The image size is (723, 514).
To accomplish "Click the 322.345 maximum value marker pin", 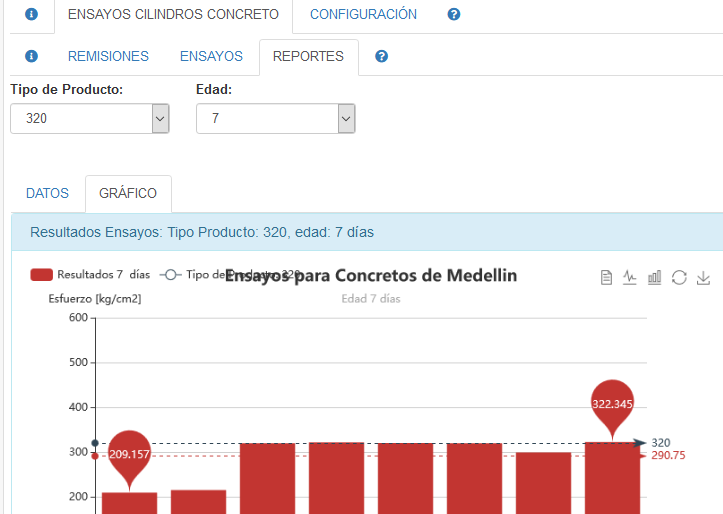I will [x=613, y=404].
